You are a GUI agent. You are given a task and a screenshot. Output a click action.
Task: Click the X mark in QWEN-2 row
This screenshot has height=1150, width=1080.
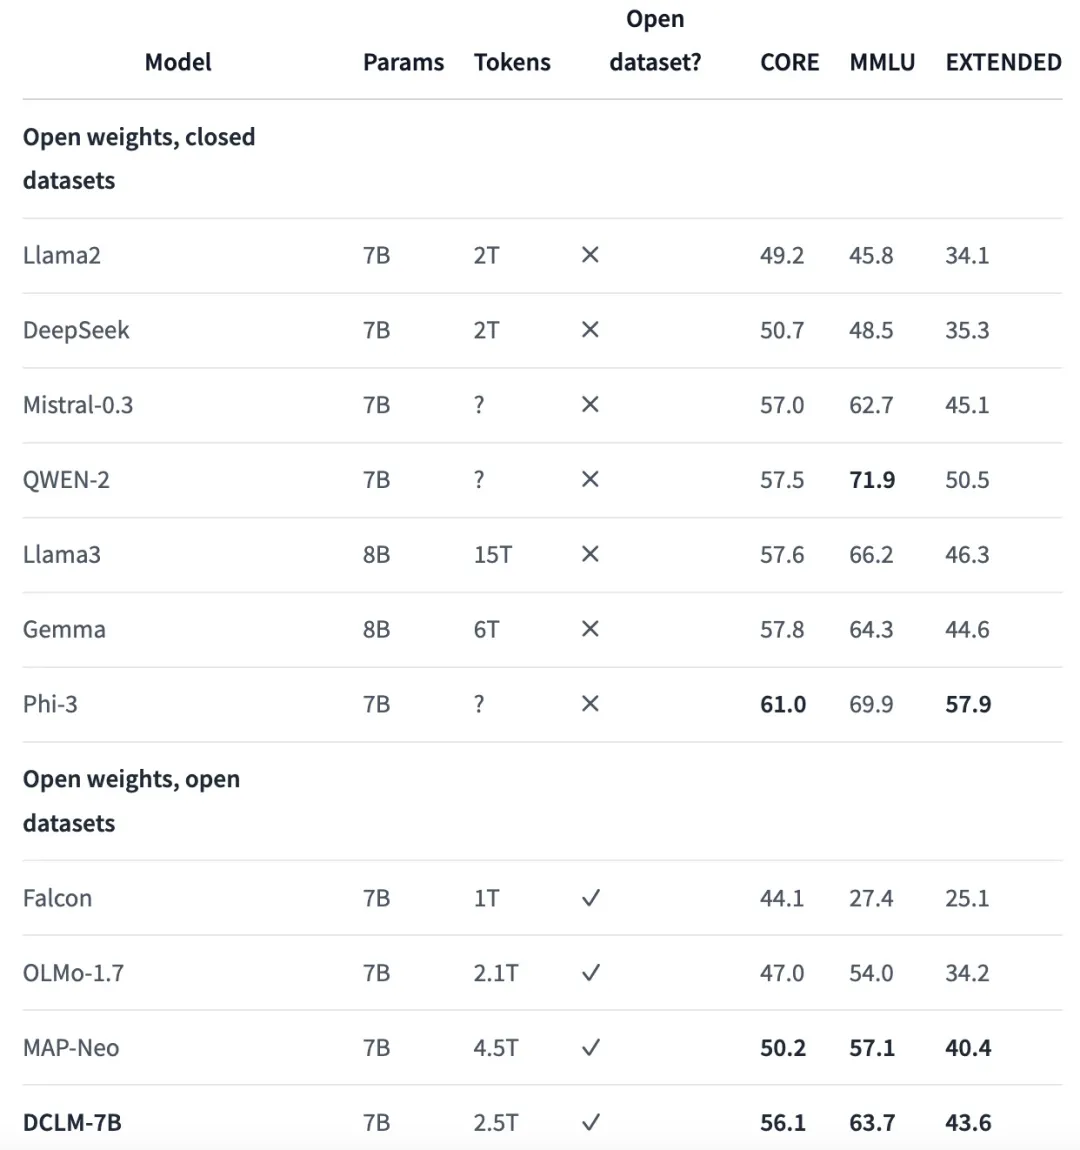pos(590,480)
